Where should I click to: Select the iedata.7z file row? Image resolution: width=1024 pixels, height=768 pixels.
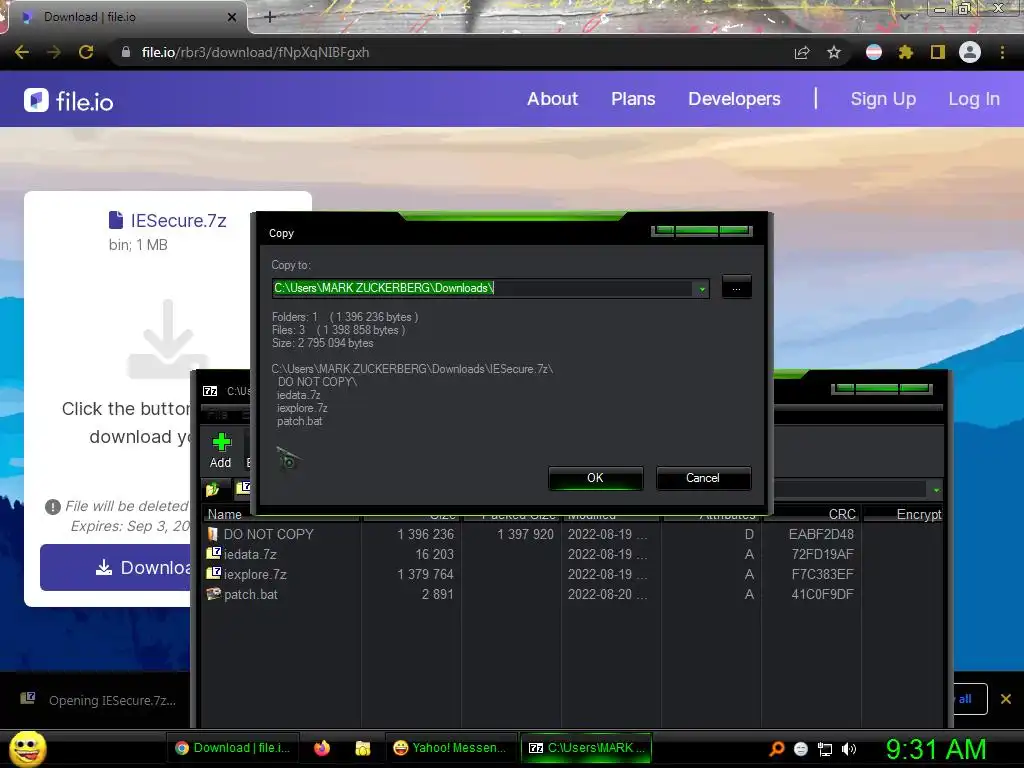tap(573, 554)
